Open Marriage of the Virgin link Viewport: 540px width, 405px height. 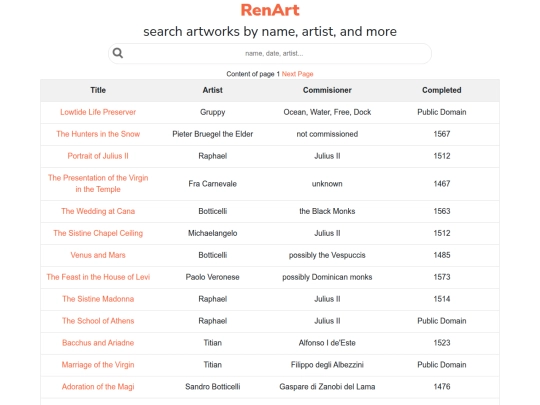click(98, 365)
